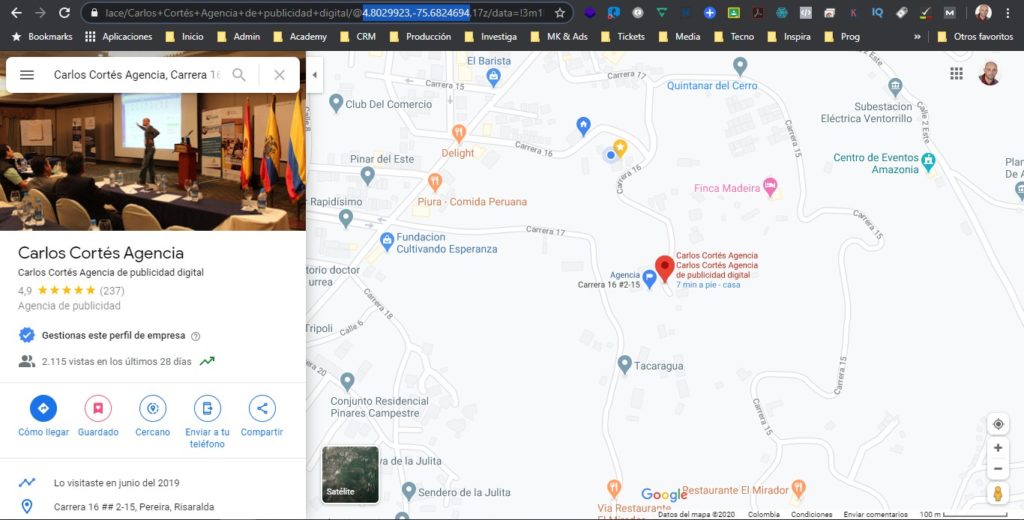This screenshot has height=520, width=1024.
Task: Click the Cercano nearby icon
Action: pos(153,408)
